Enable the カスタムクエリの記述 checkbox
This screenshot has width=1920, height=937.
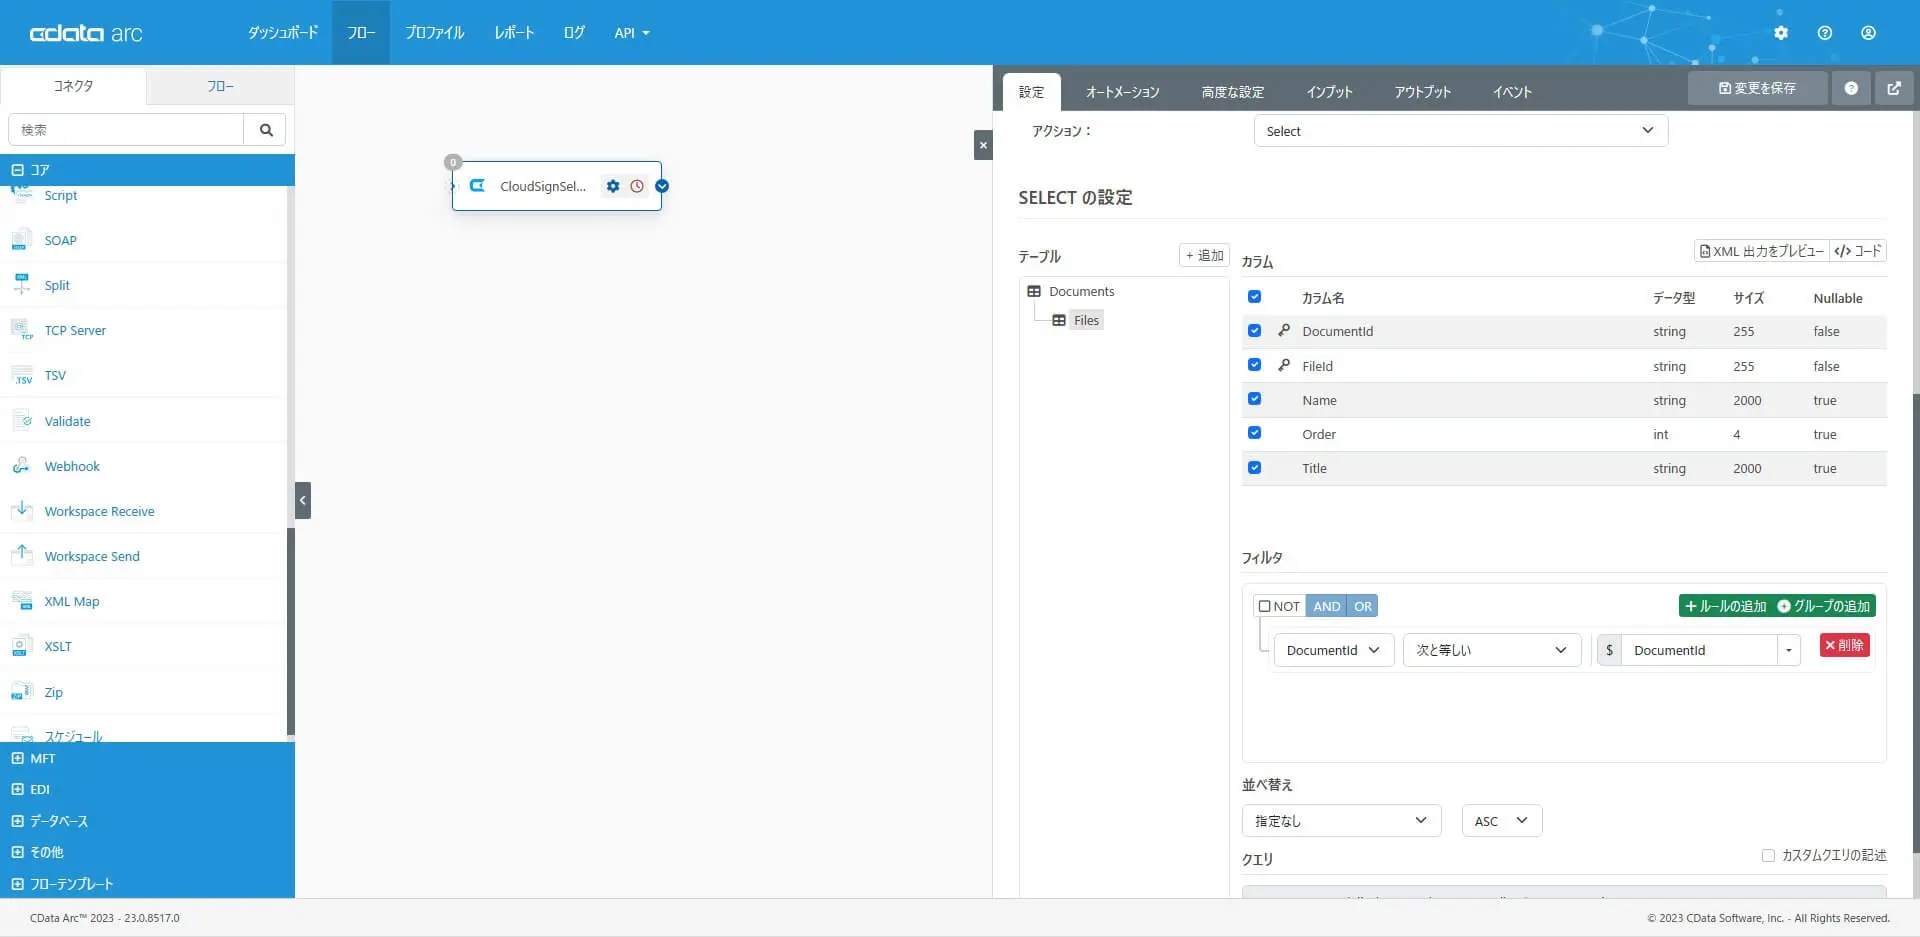click(x=1768, y=855)
